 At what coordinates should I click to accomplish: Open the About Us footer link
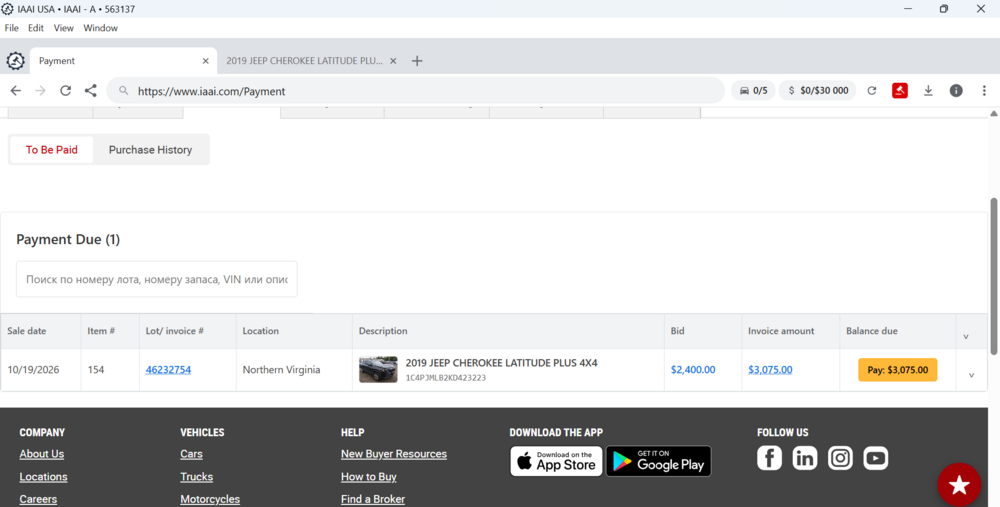point(41,454)
